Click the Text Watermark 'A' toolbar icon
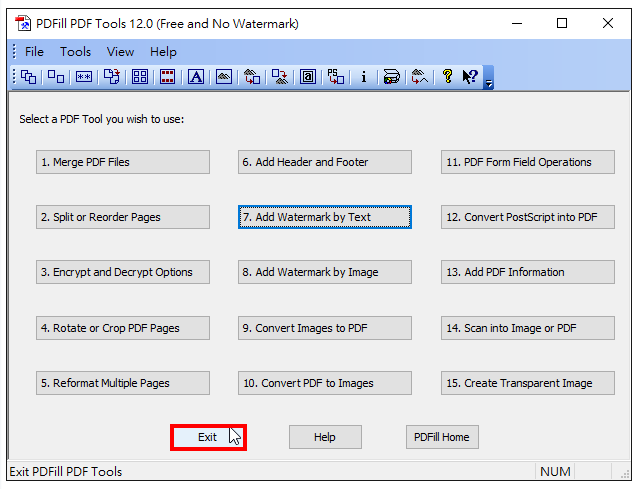Image resolution: width=641 pixels, height=489 pixels. pyautogui.click(x=196, y=76)
